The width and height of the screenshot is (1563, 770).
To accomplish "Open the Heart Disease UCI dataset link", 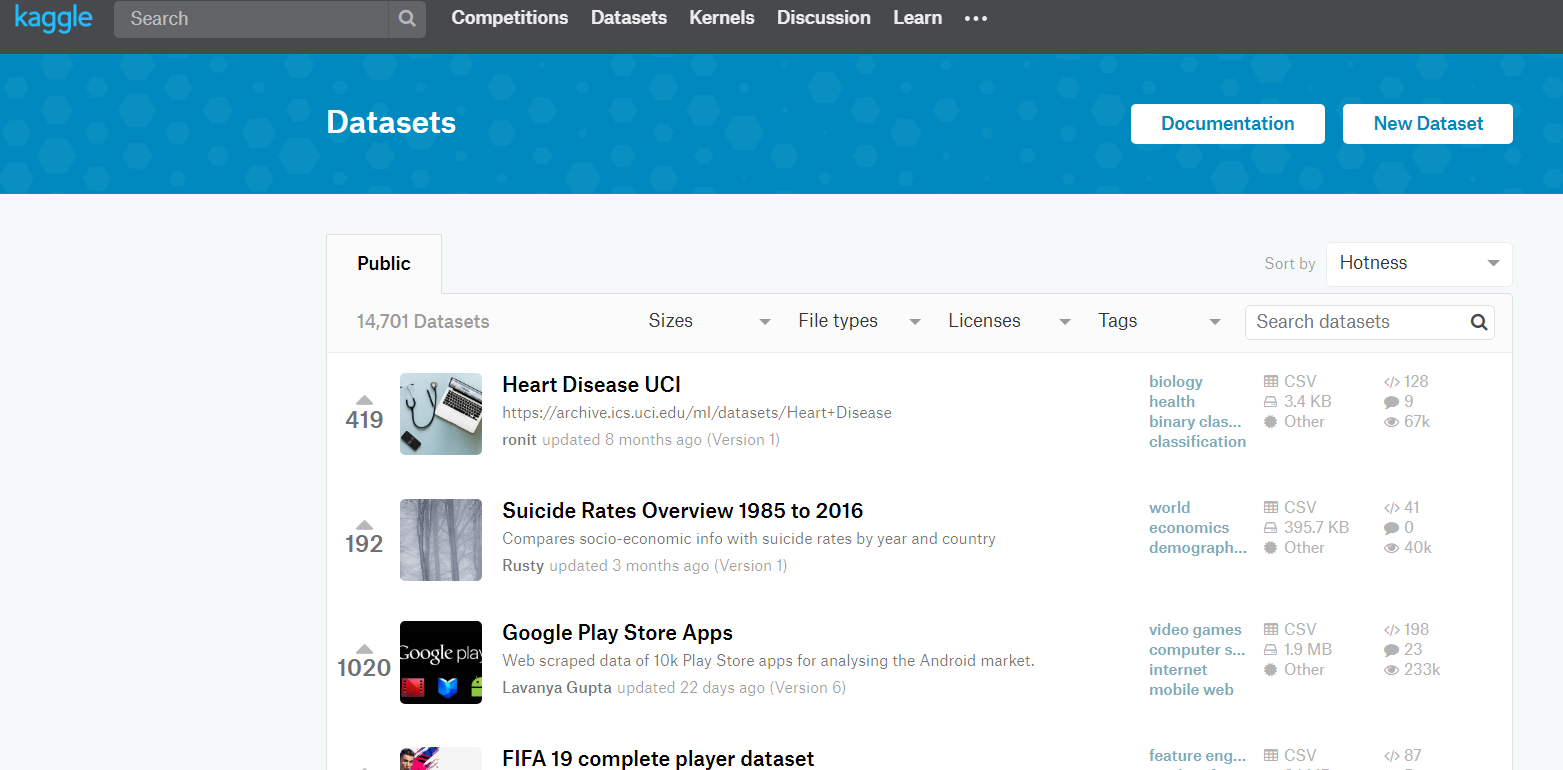I will [590, 384].
